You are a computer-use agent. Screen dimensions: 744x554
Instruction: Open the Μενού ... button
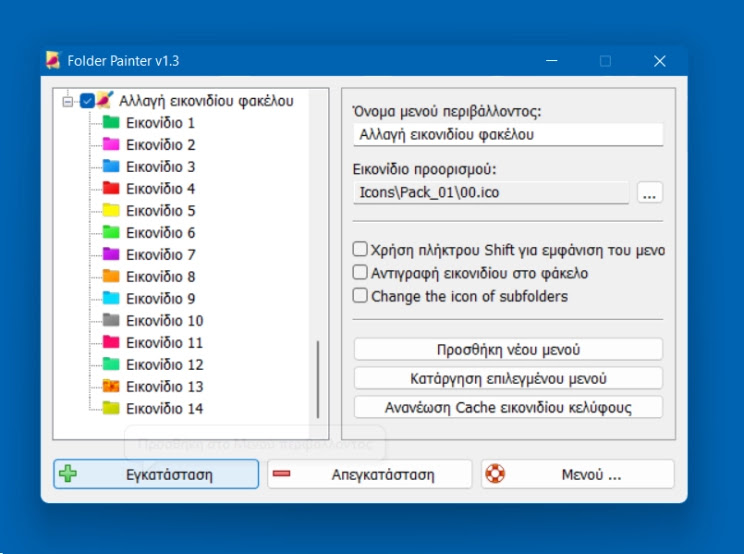(577, 474)
